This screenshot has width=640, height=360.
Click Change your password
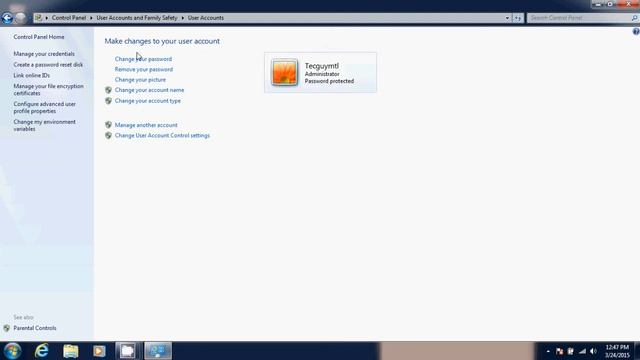coord(143,59)
